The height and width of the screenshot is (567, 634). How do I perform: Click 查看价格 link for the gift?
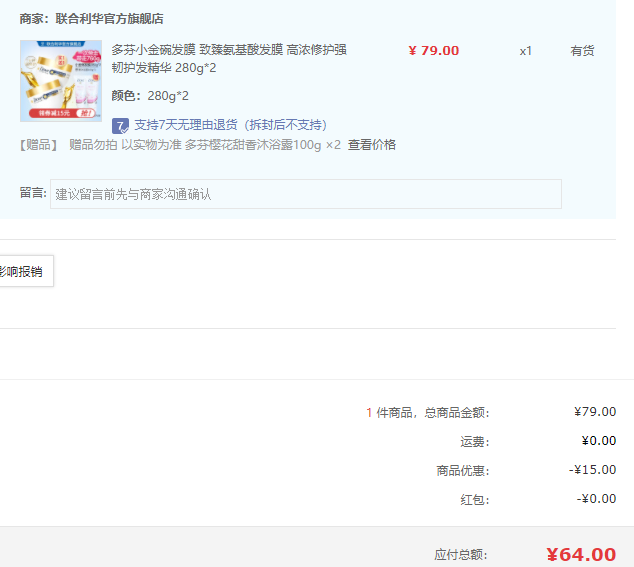(372, 145)
